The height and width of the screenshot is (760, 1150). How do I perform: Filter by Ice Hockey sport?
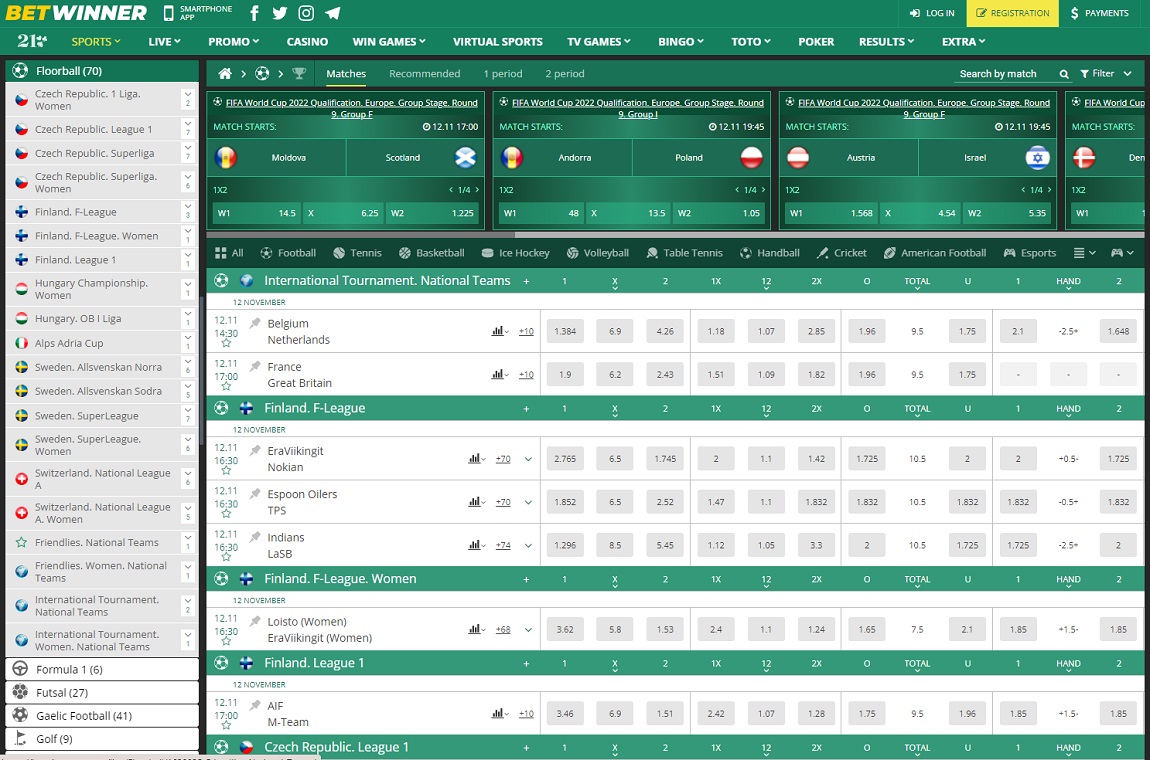tap(516, 253)
